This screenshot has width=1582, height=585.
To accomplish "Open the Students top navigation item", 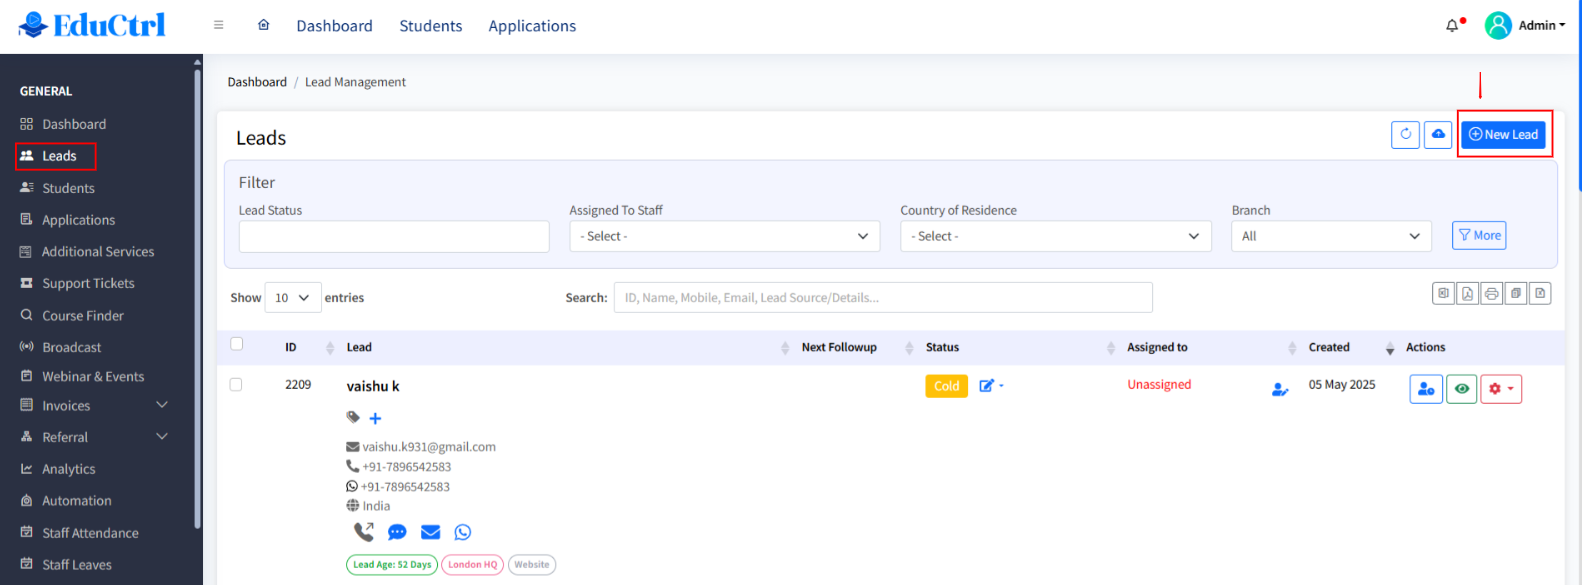I will coord(430,26).
